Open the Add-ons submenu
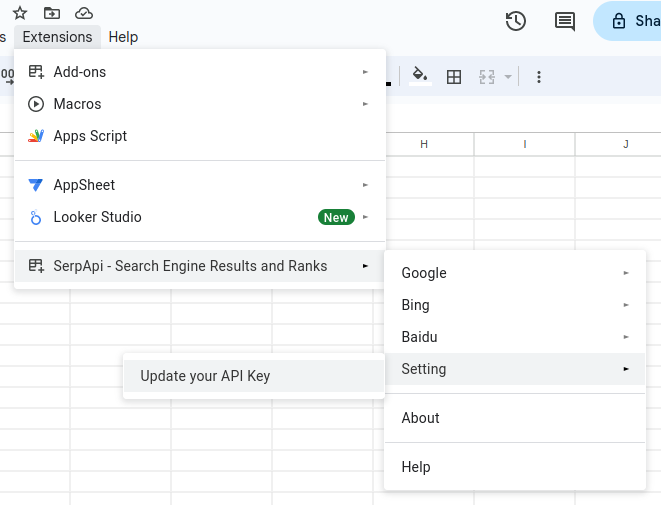 (x=200, y=72)
